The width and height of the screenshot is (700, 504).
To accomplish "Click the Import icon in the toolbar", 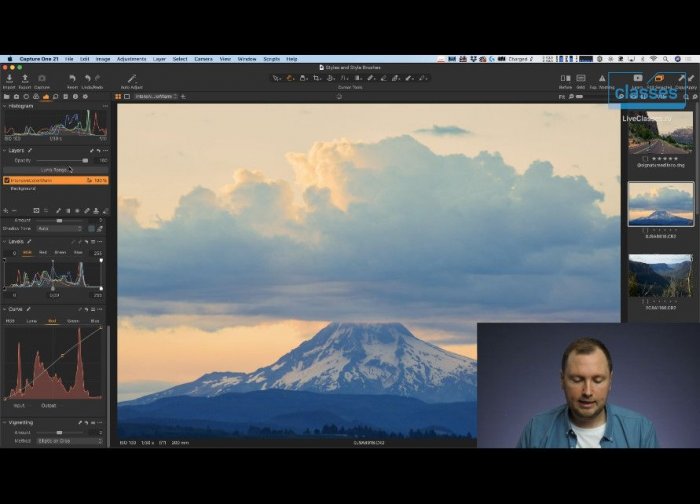I will (x=9, y=78).
